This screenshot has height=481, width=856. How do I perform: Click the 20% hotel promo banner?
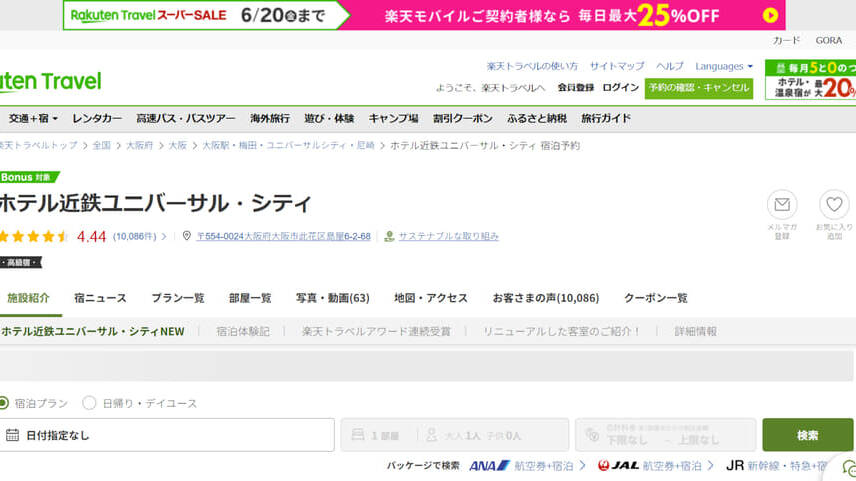tap(810, 80)
